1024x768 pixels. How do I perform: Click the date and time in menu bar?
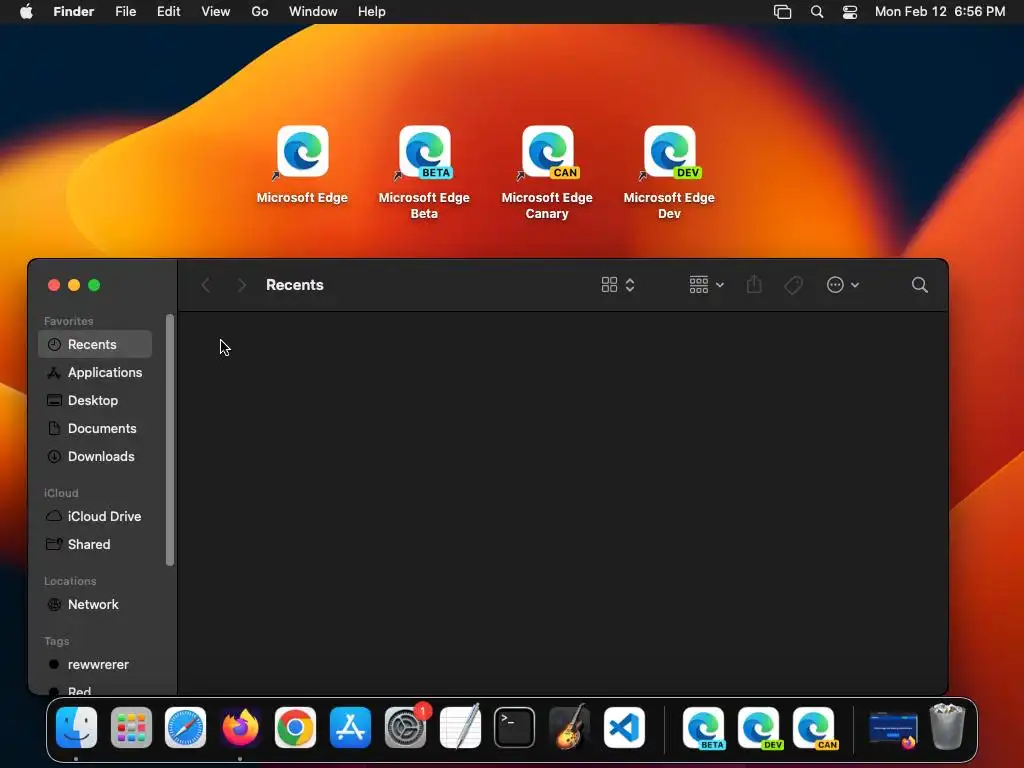pos(940,12)
